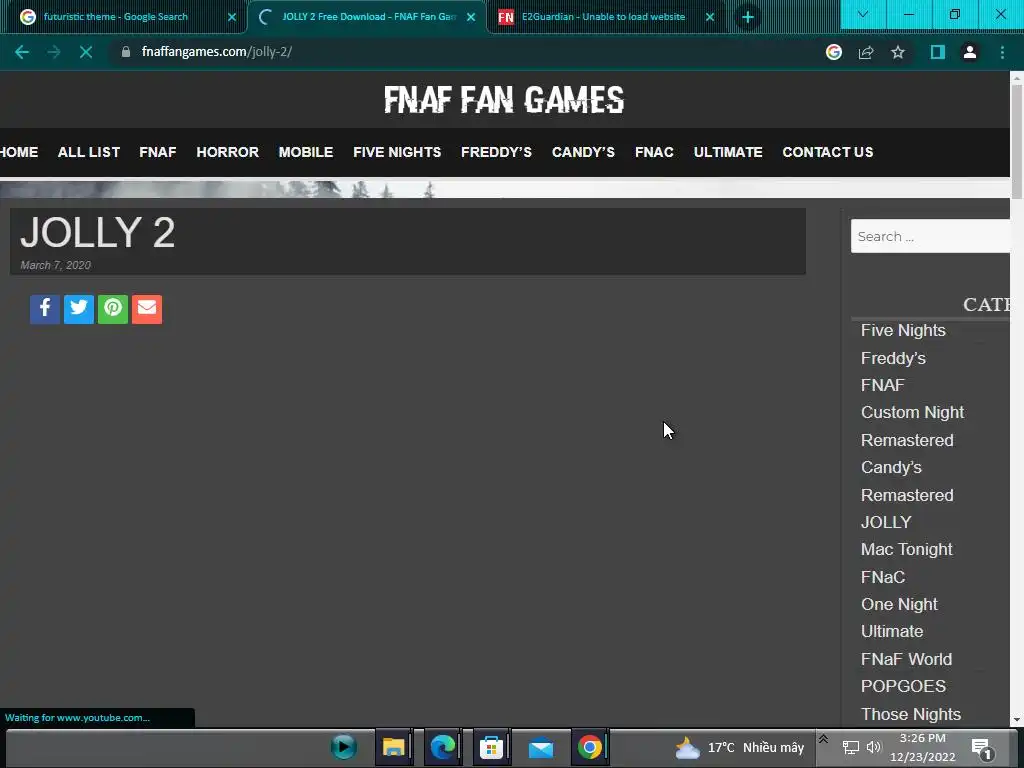
Task: Share on Twitter icon
Action: tap(79, 309)
